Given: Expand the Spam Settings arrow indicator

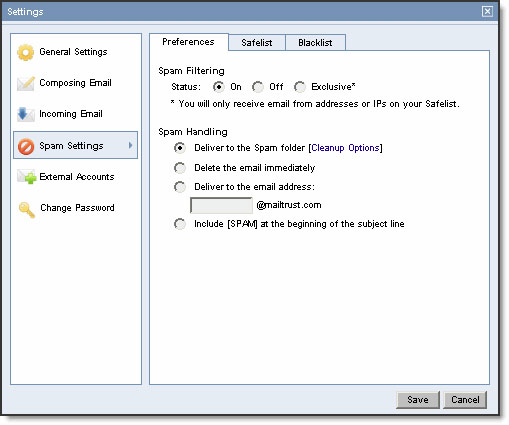Looking at the screenshot, I should [131, 145].
